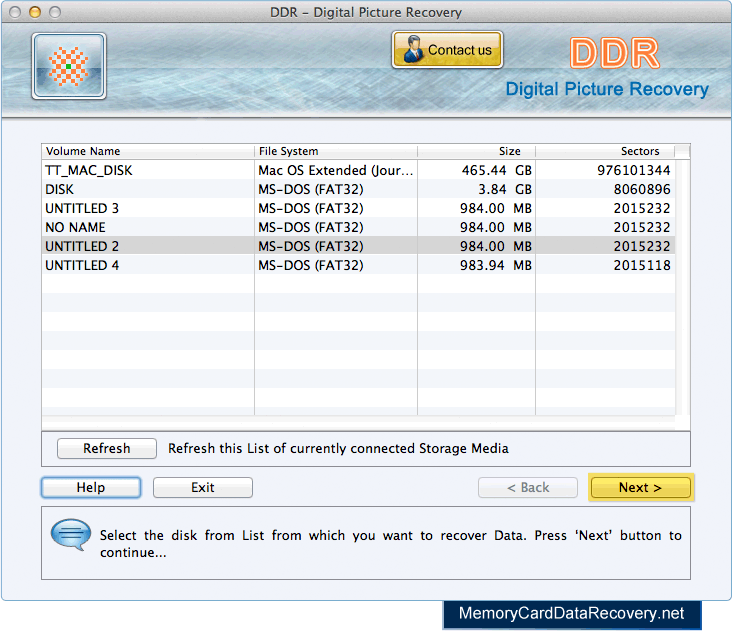Screen dimensions: 732x631
Task: Click the large orange DDR header text
Action: (x=614, y=53)
